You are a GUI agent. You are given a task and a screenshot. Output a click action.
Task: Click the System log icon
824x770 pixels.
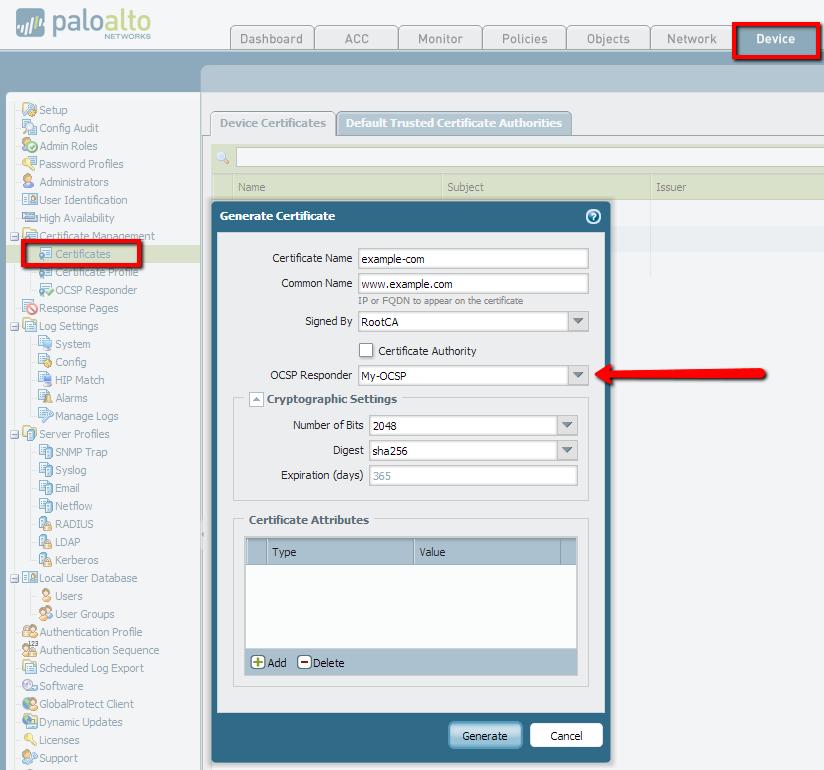point(45,343)
